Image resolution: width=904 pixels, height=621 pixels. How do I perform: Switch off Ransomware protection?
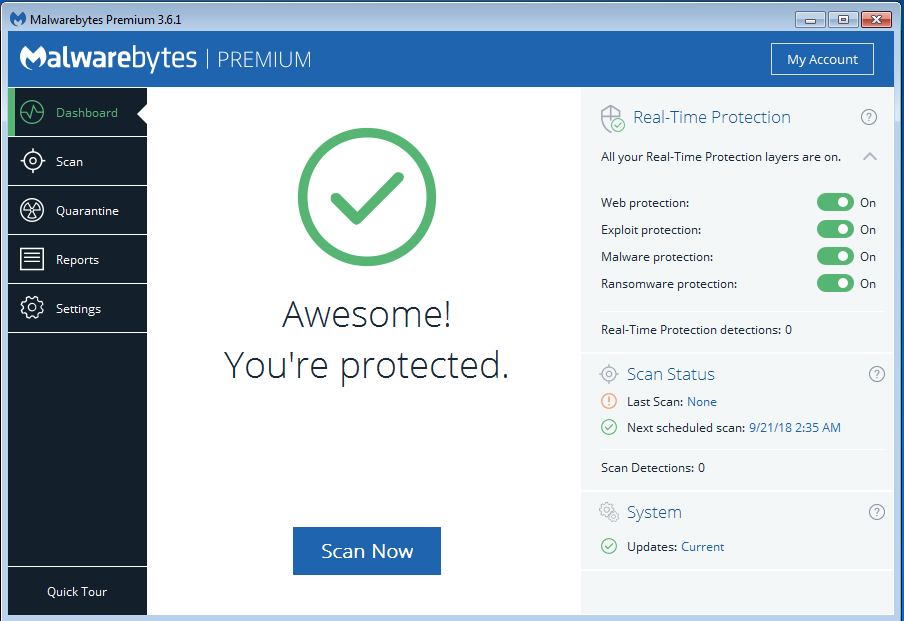(835, 284)
